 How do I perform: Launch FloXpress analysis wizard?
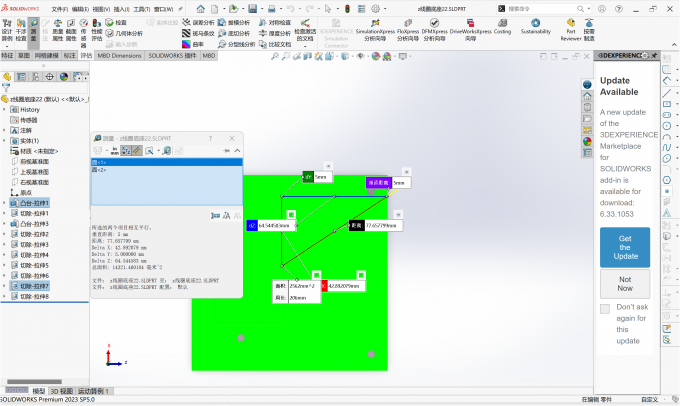[x=408, y=30]
